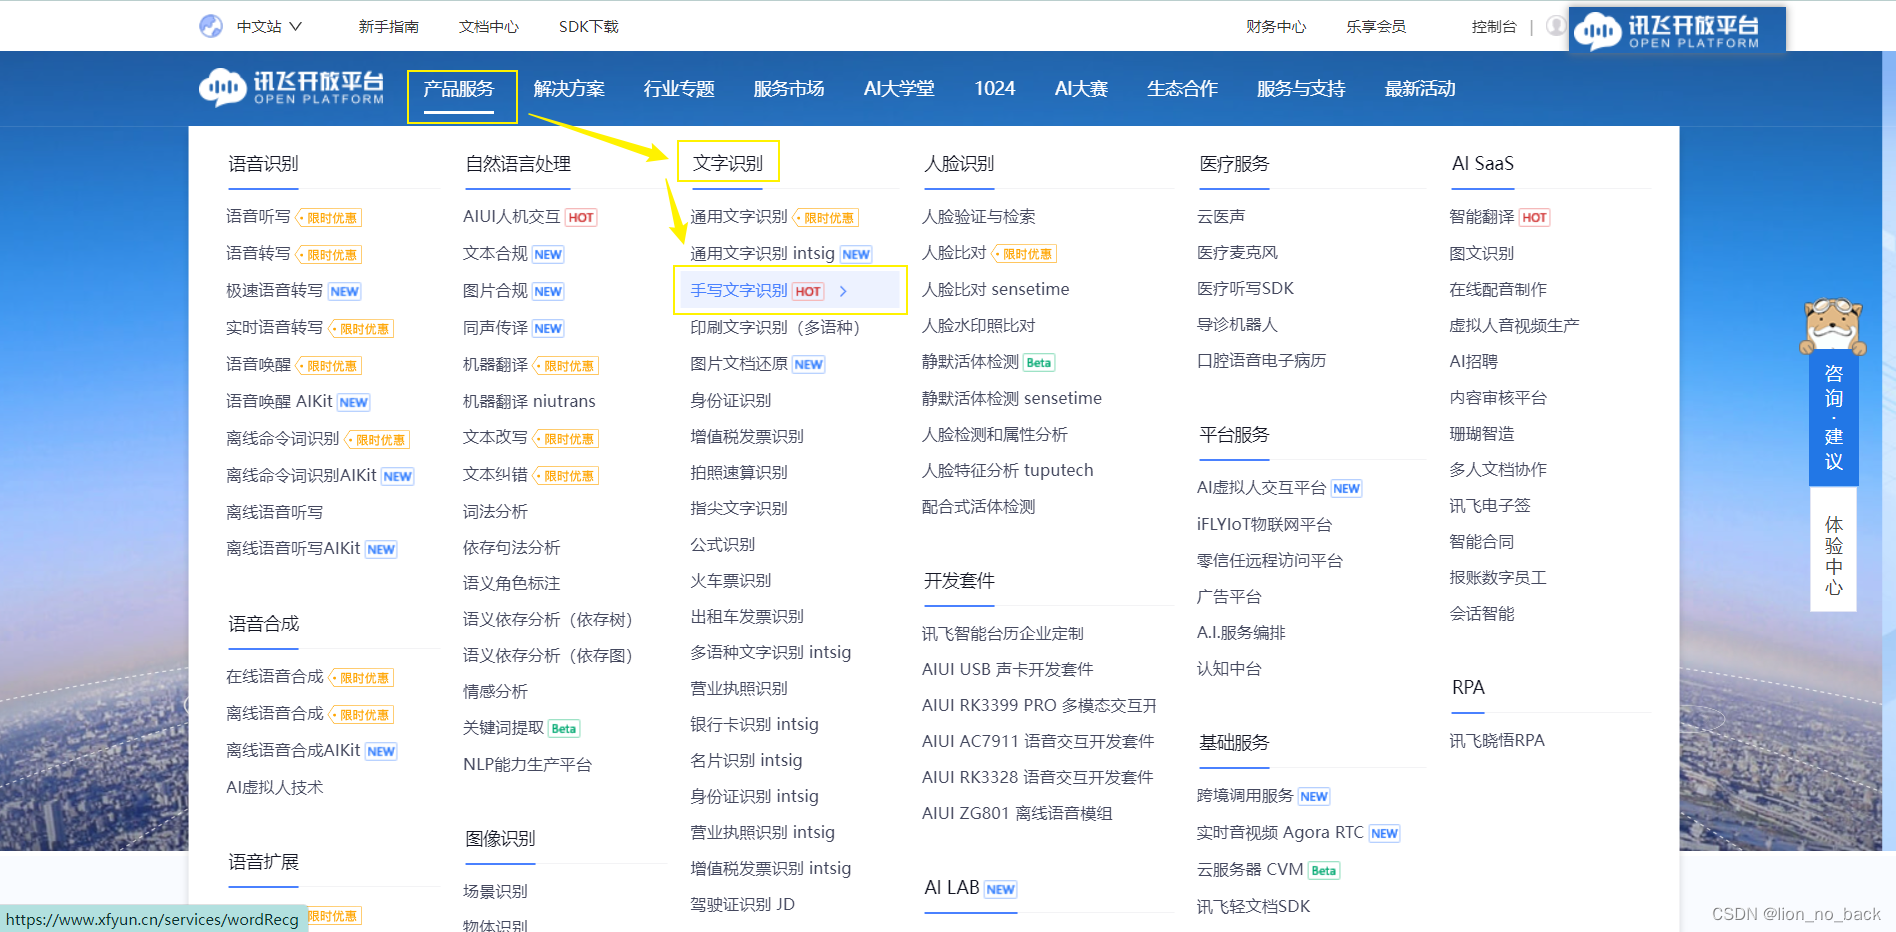Viewport: 1896px width, 932px height.
Task: Open 图片文档还原 service
Action: point(739,363)
